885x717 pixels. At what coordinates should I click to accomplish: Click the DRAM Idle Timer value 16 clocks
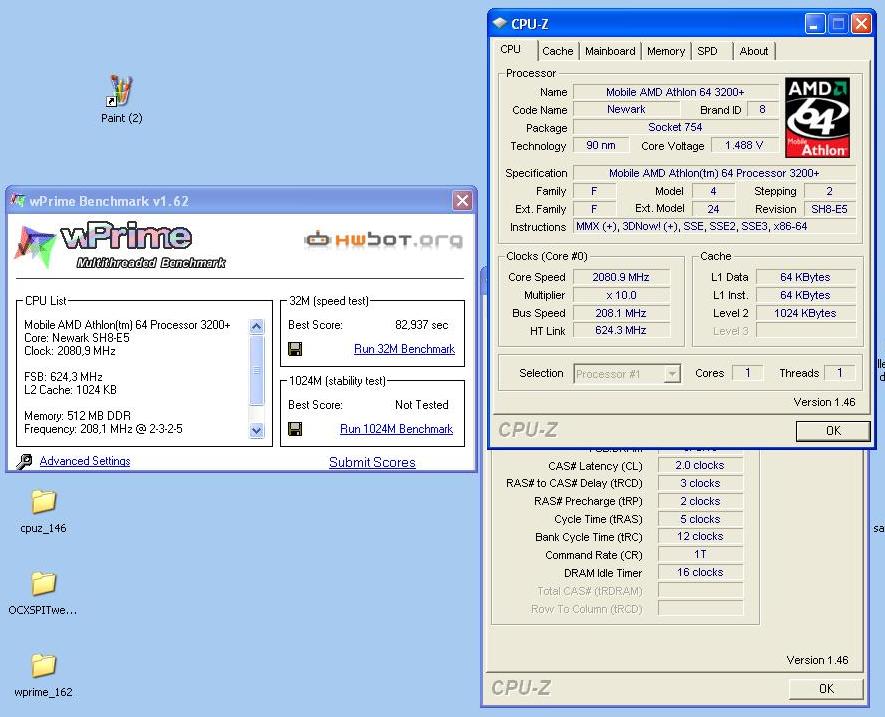700,572
